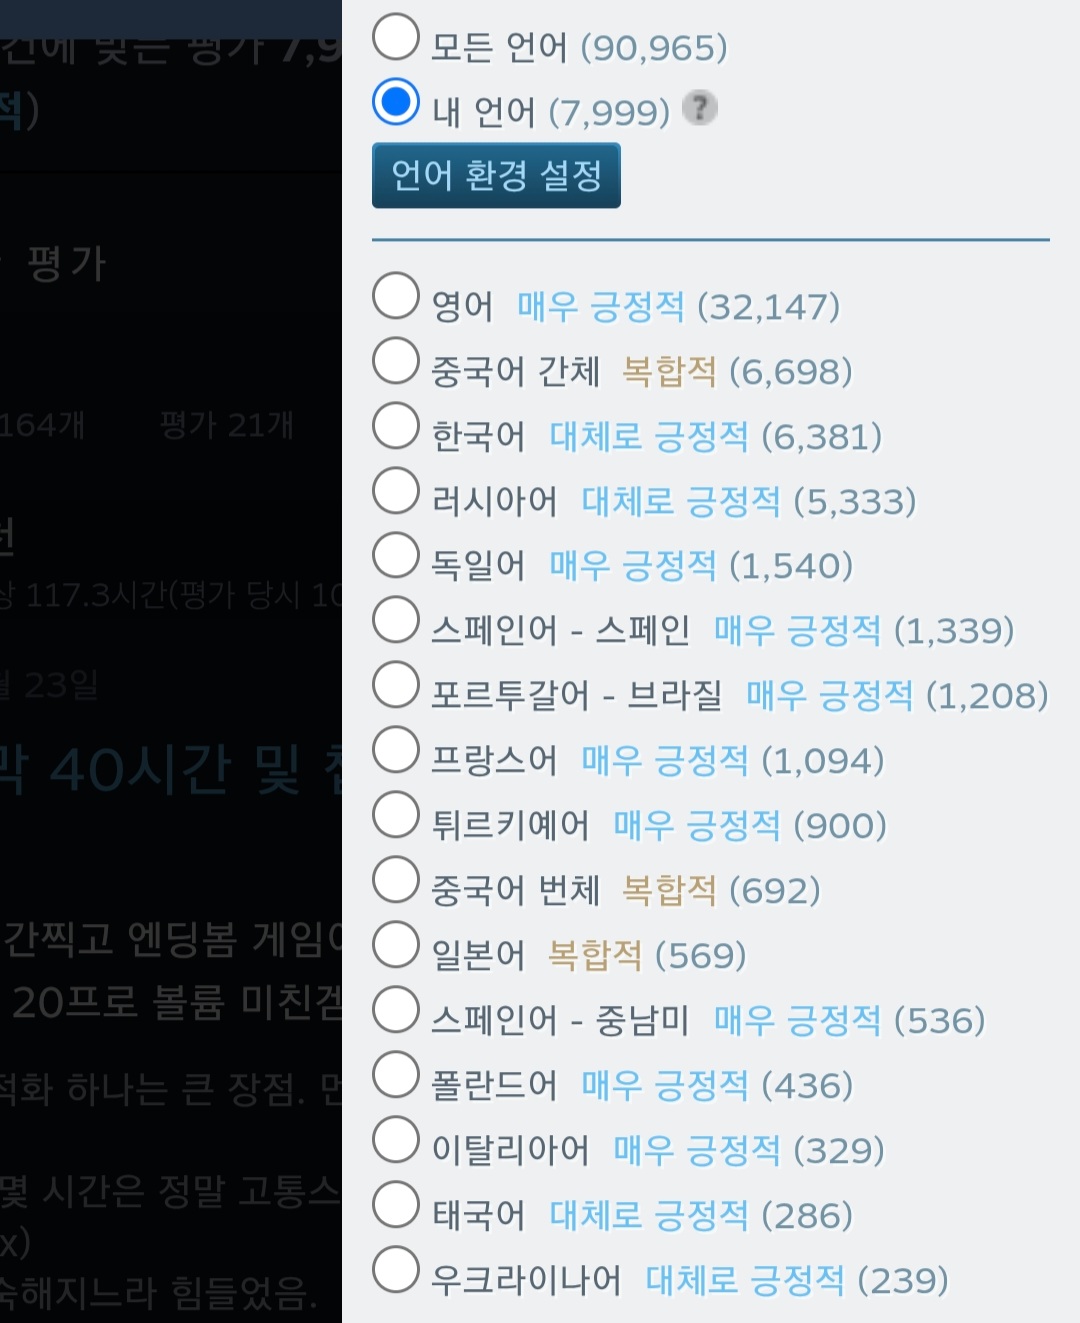Select the 모든 언어 radio button

click(396, 37)
